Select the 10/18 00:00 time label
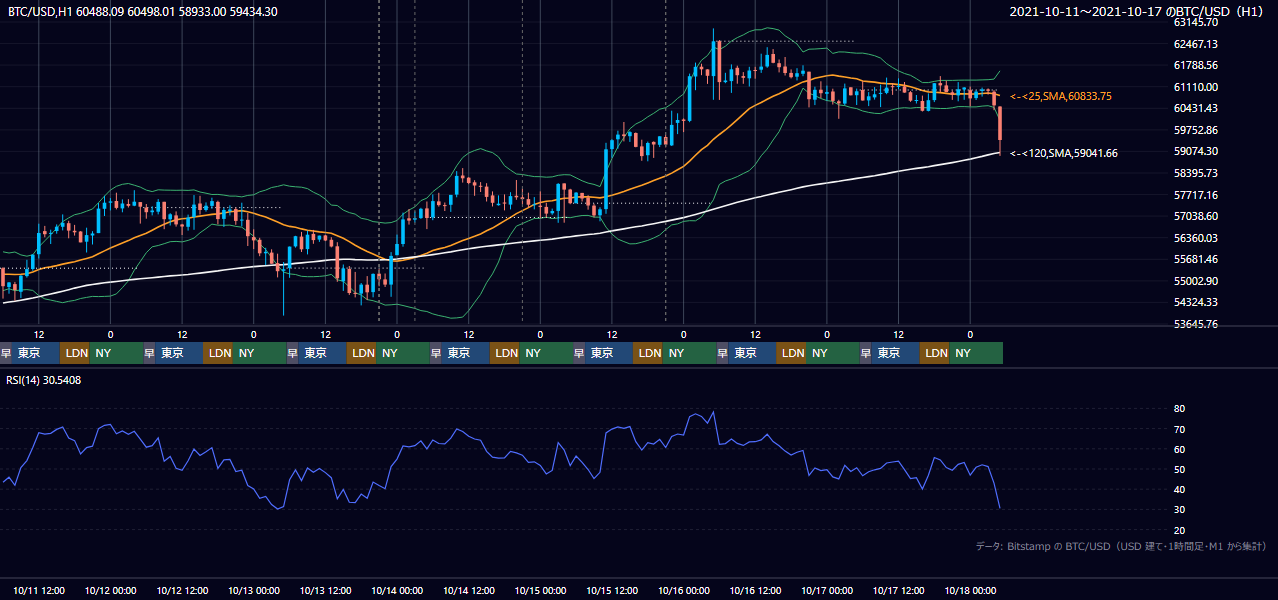Image resolution: width=1278 pixels, height=600 pixels. tap(971, 591)
